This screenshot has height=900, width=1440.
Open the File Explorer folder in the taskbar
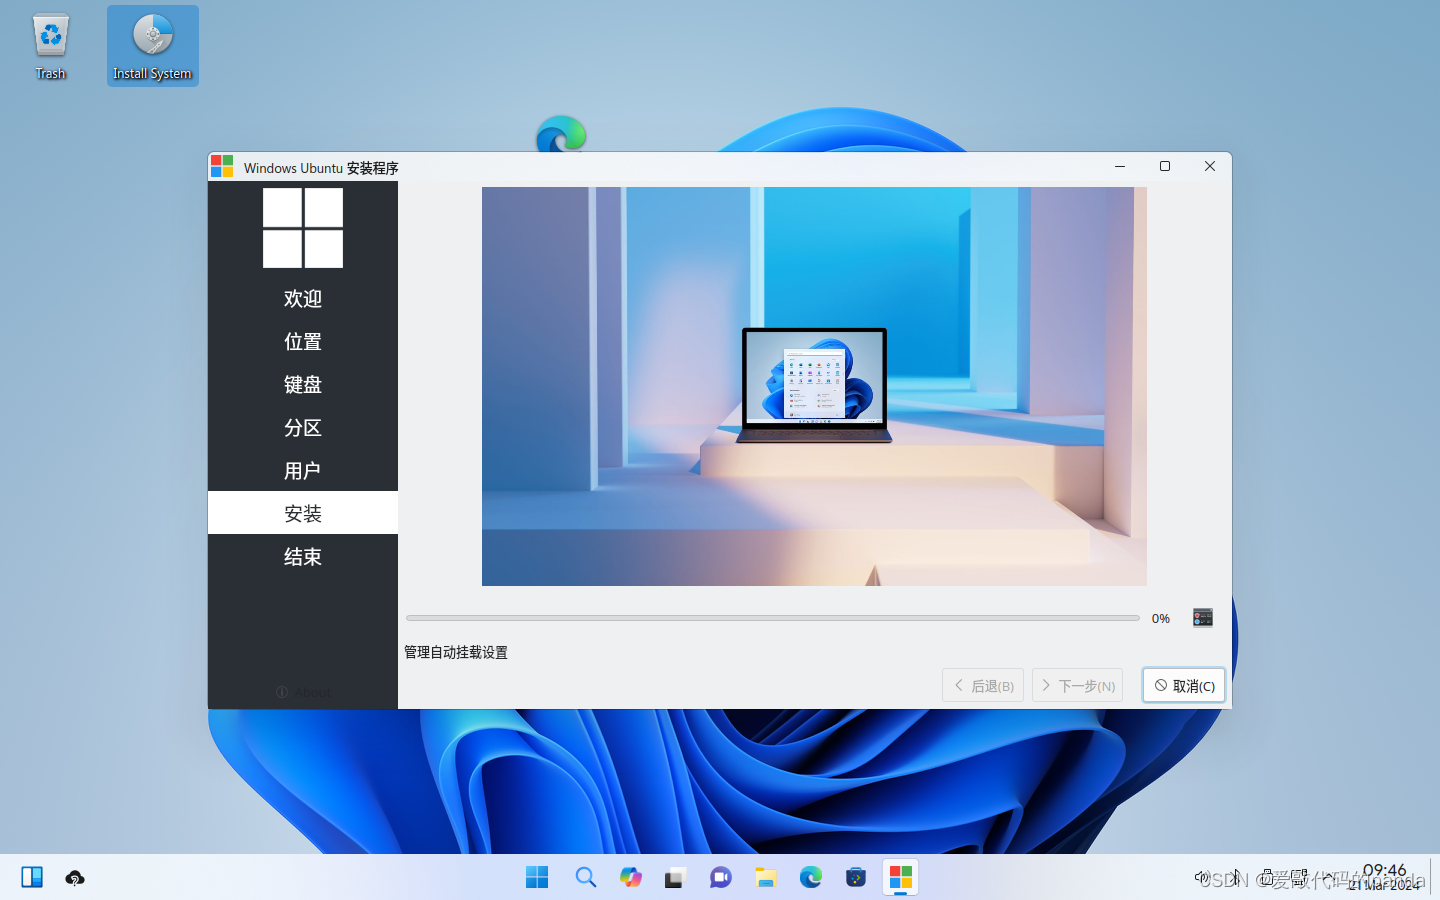[766, 877]
